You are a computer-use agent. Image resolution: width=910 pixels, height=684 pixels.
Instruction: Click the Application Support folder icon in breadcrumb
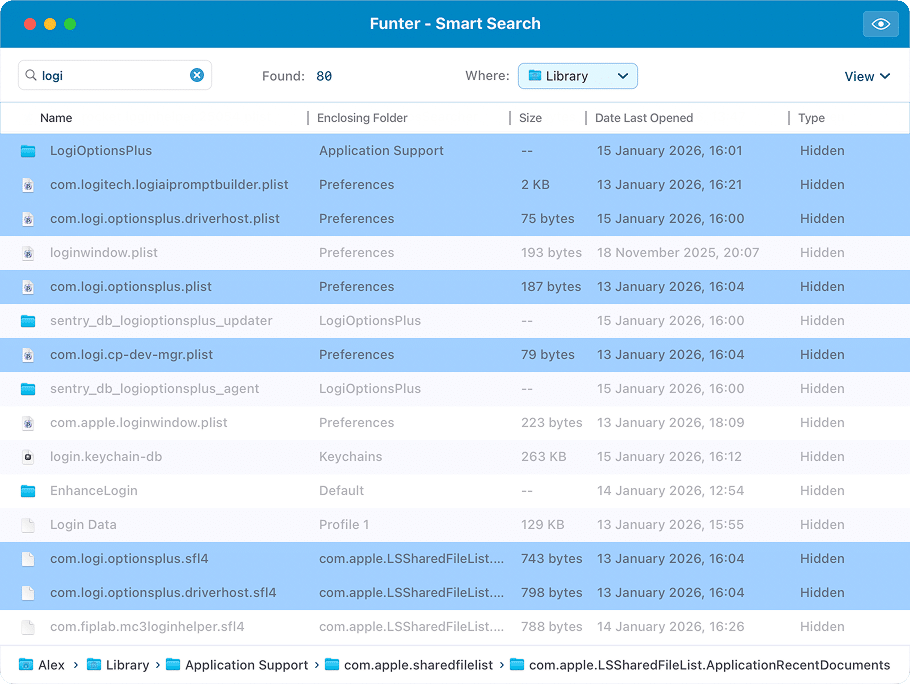coord(172,664)
